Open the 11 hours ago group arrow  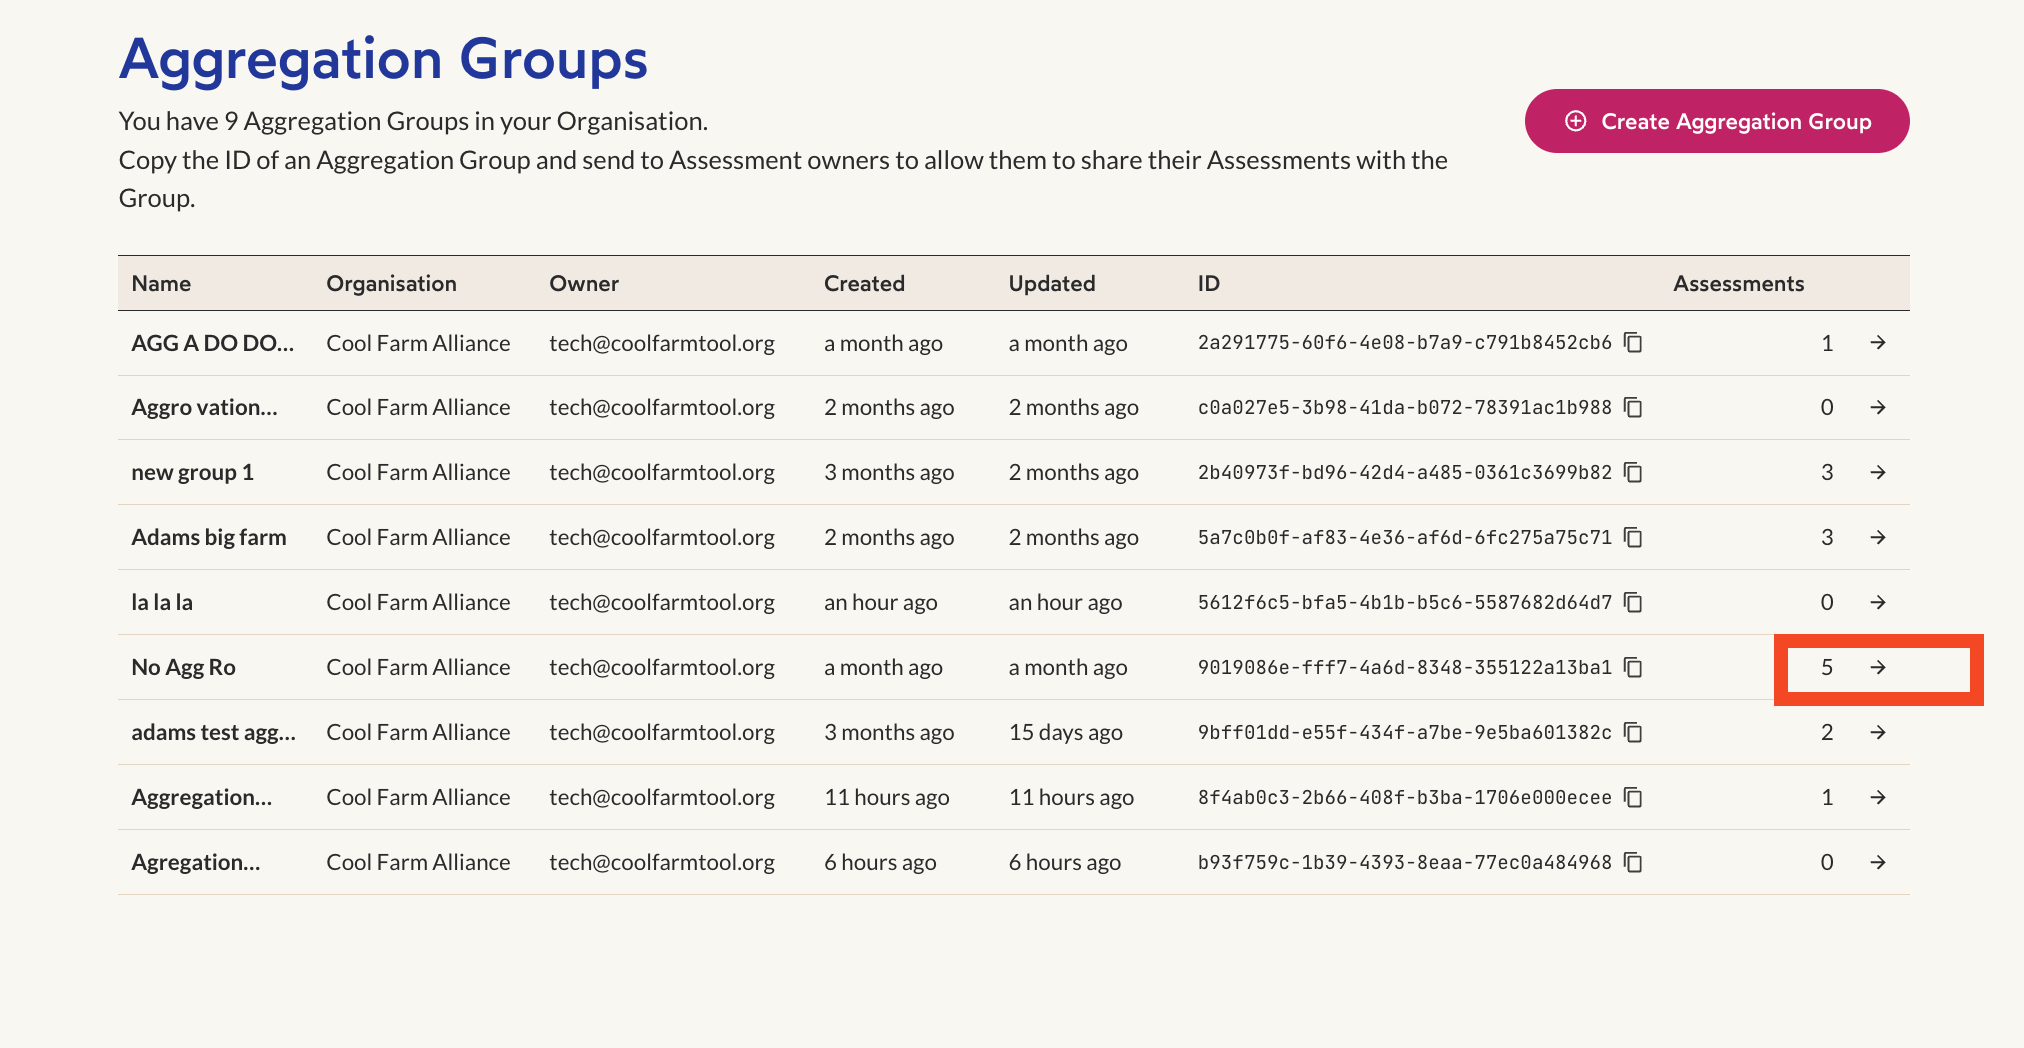(x=1878, y=797)
